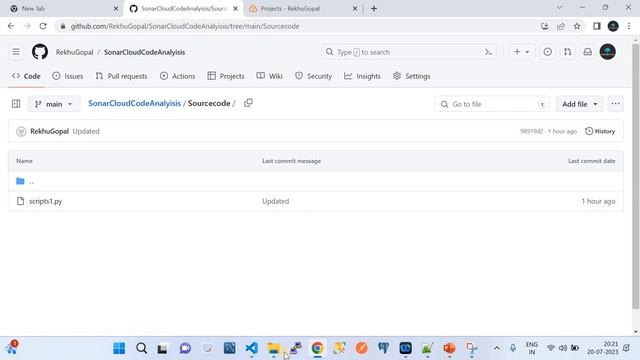Switch to the Issues tab
Image resolution: width=640 pixels, height=360 pixels.
coord(68,76)
